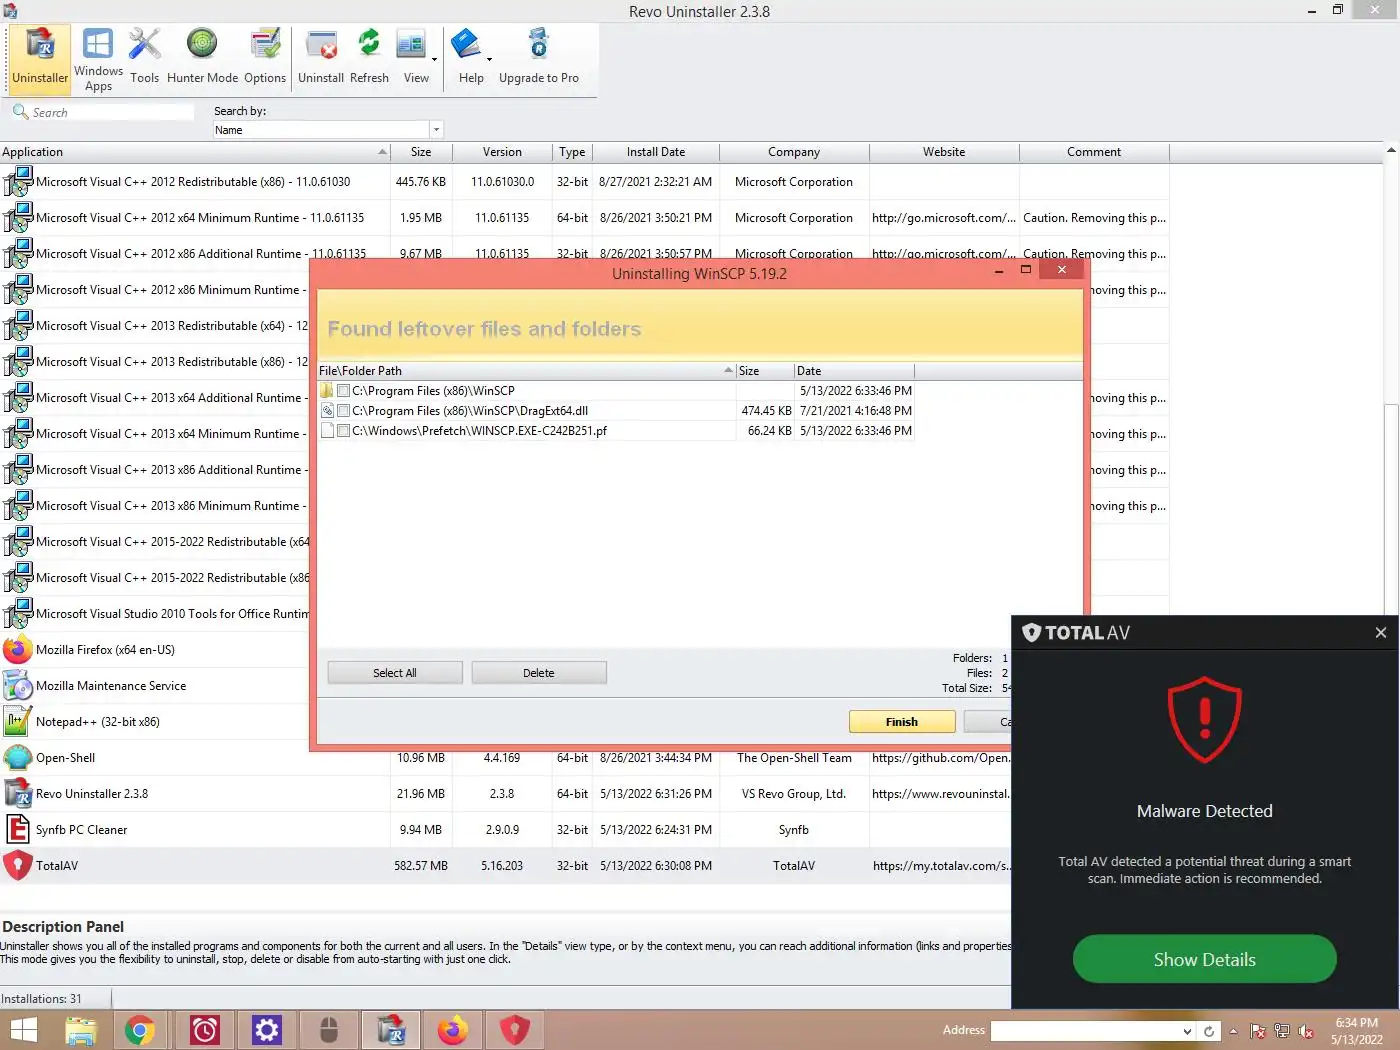This screenshot has height=1050, width=1400.
Task: Check the WINSCP.EXE-C242B251.pf checkbox
Action: pos(344,431)
